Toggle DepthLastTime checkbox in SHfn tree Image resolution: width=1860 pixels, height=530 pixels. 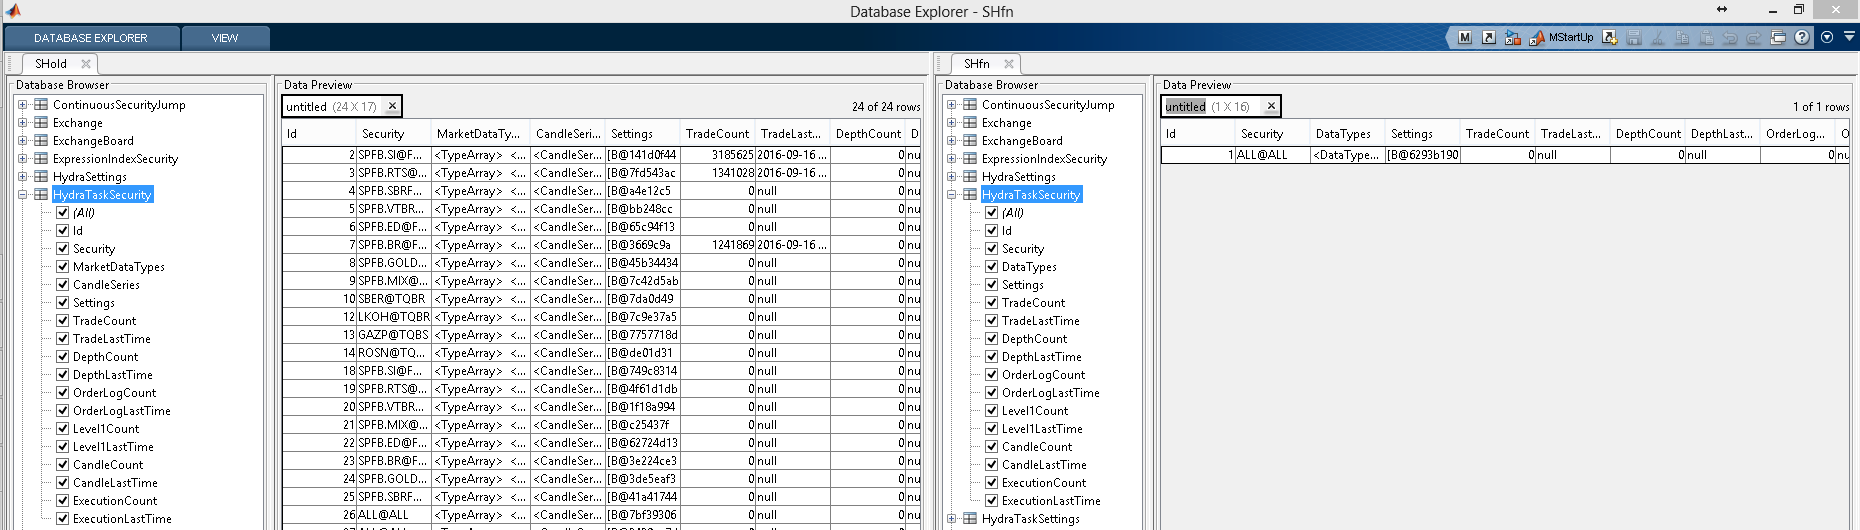[x=992, y=356]
